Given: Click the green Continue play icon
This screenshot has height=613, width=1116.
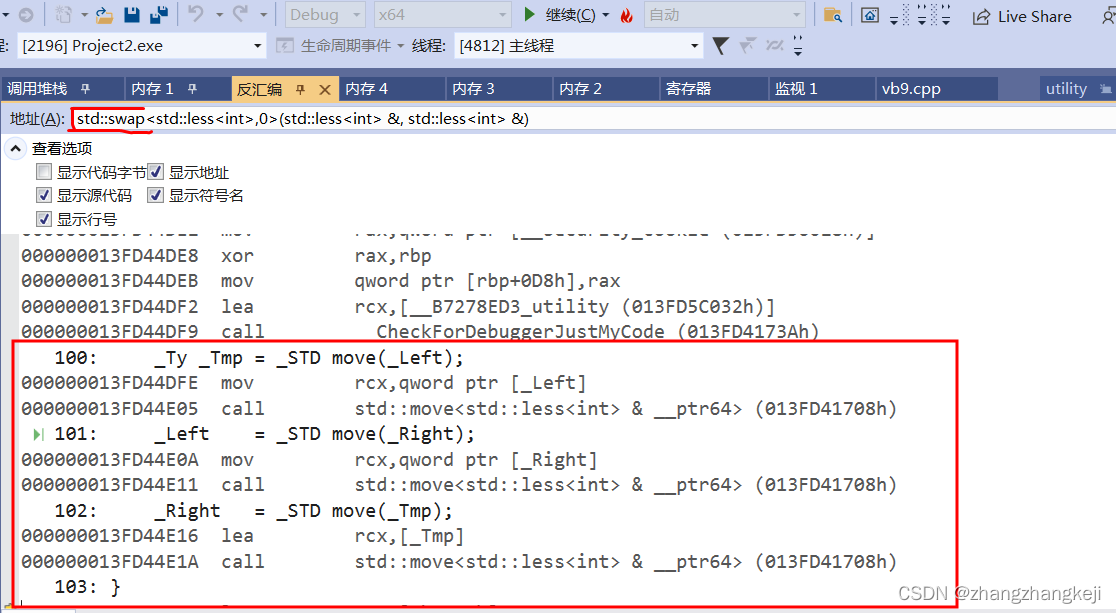Looking at the screenshot, I should (x=529, y=15).
